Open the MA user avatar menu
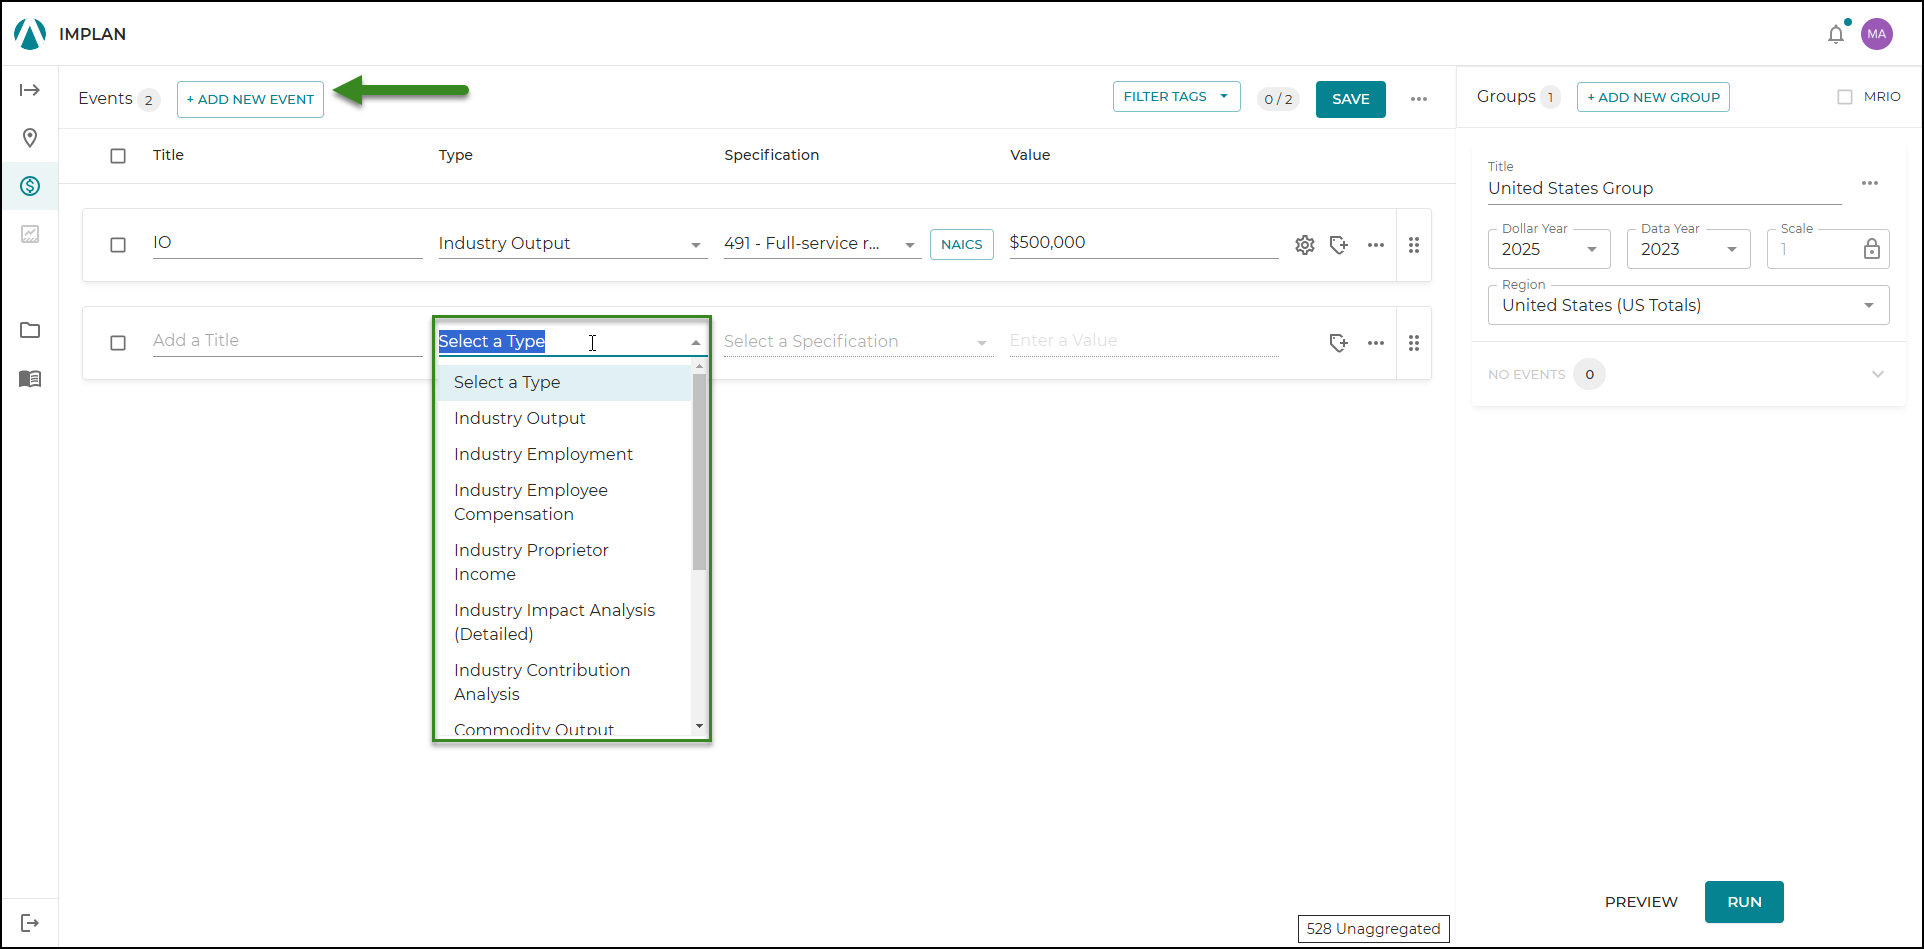This screenshot has width=1924, height=949. pos(1877,34)
